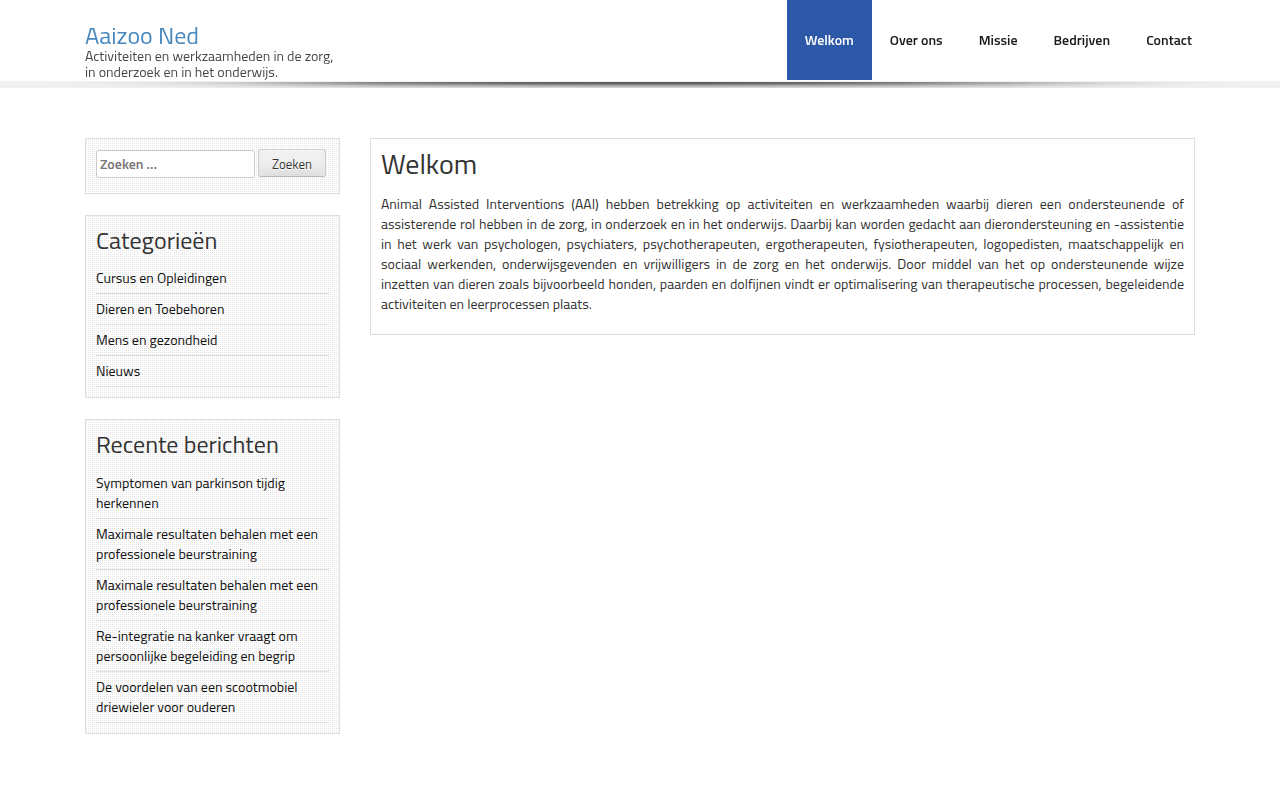The width and height of the screenshot is (1280, 800).
Task: Open the Cursus en Opleidingen category
Action: (161, 278)
